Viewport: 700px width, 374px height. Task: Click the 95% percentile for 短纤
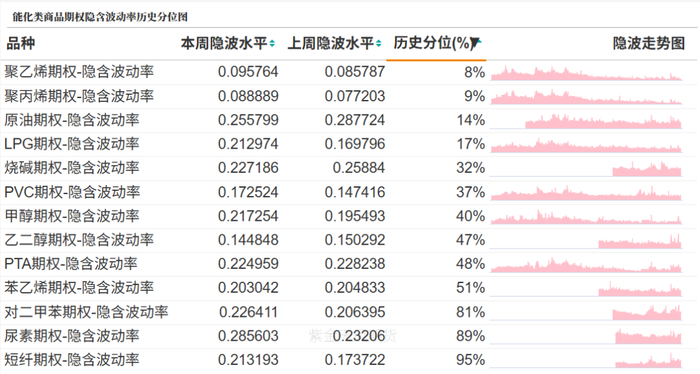tap(471, 360)
